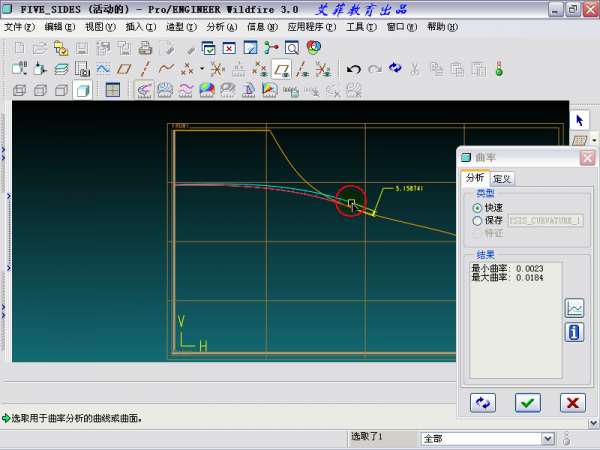Click the green check OK button

pos(528,403)
